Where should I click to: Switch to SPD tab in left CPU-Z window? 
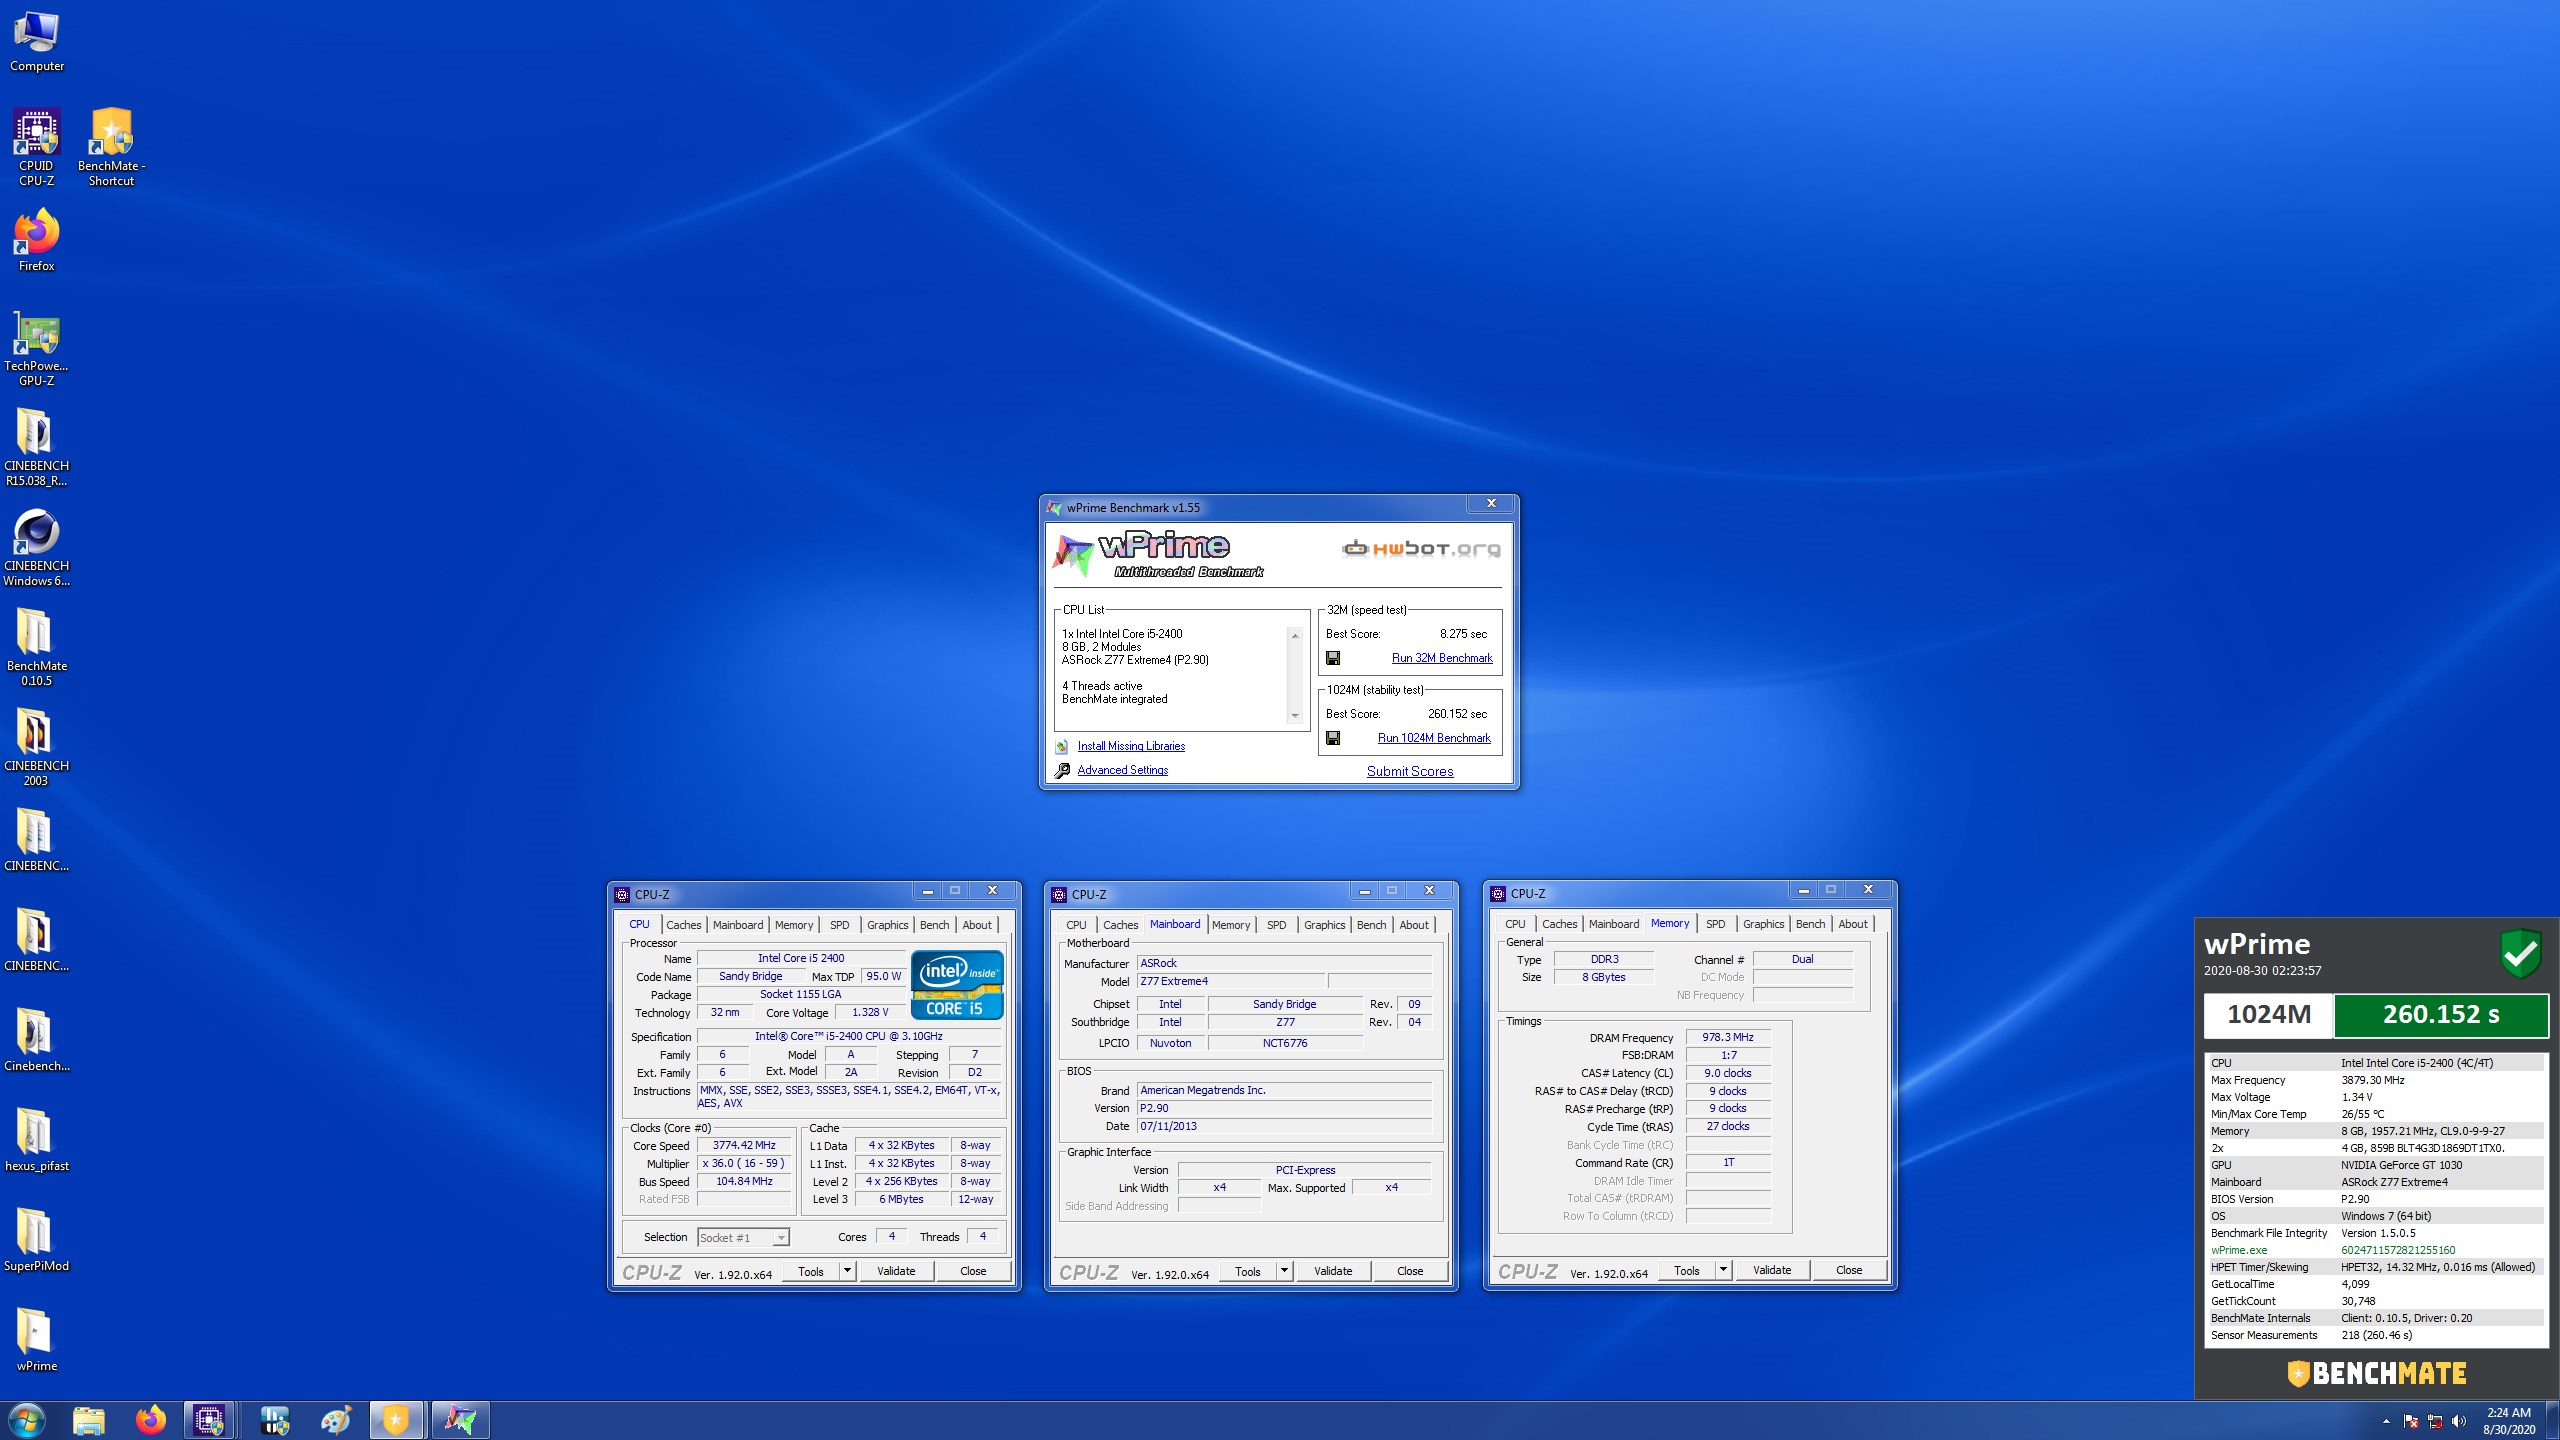point(840,925)
